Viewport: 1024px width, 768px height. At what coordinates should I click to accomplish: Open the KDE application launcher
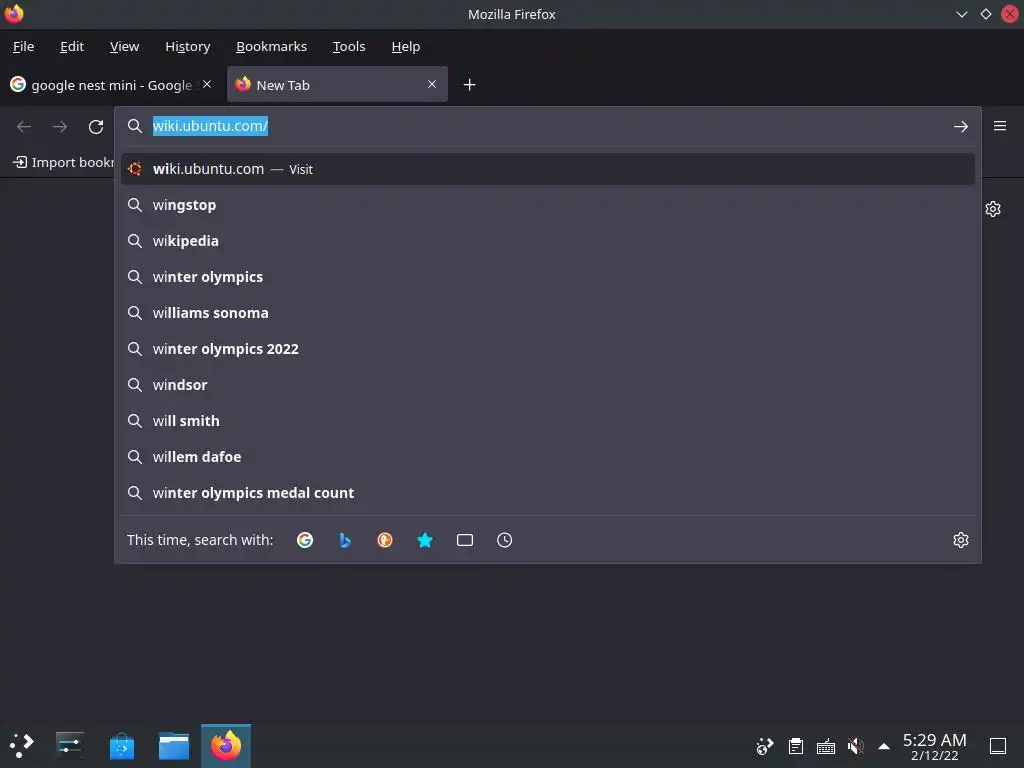22,745
